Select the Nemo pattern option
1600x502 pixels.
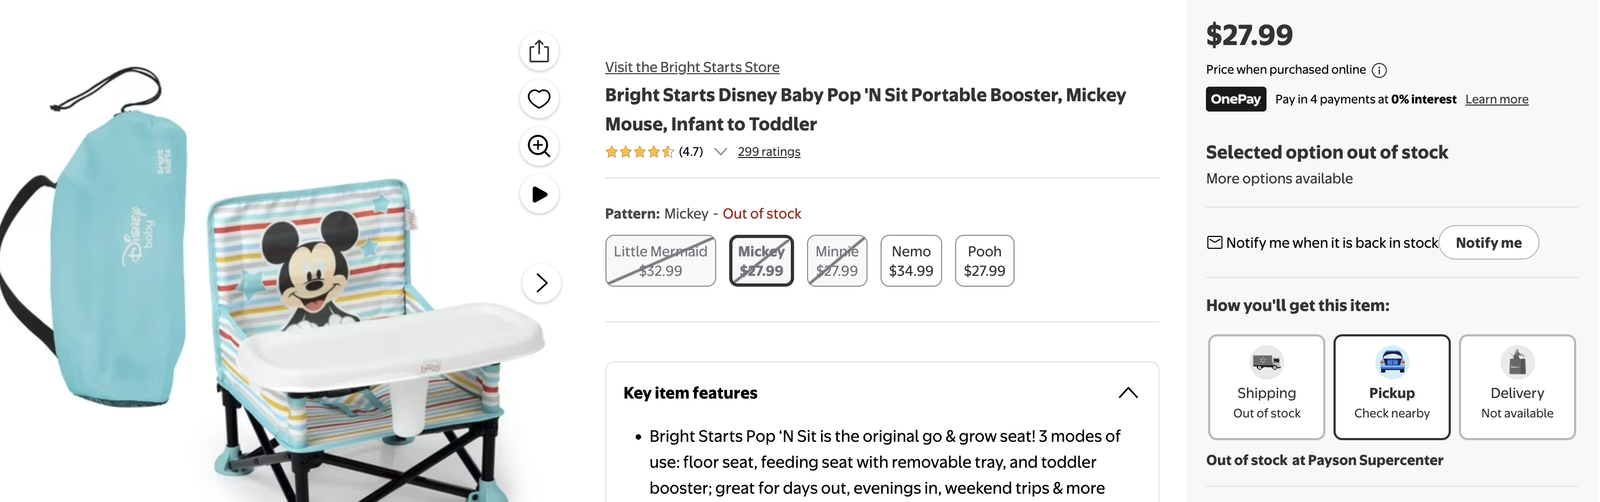click(911, 261)
